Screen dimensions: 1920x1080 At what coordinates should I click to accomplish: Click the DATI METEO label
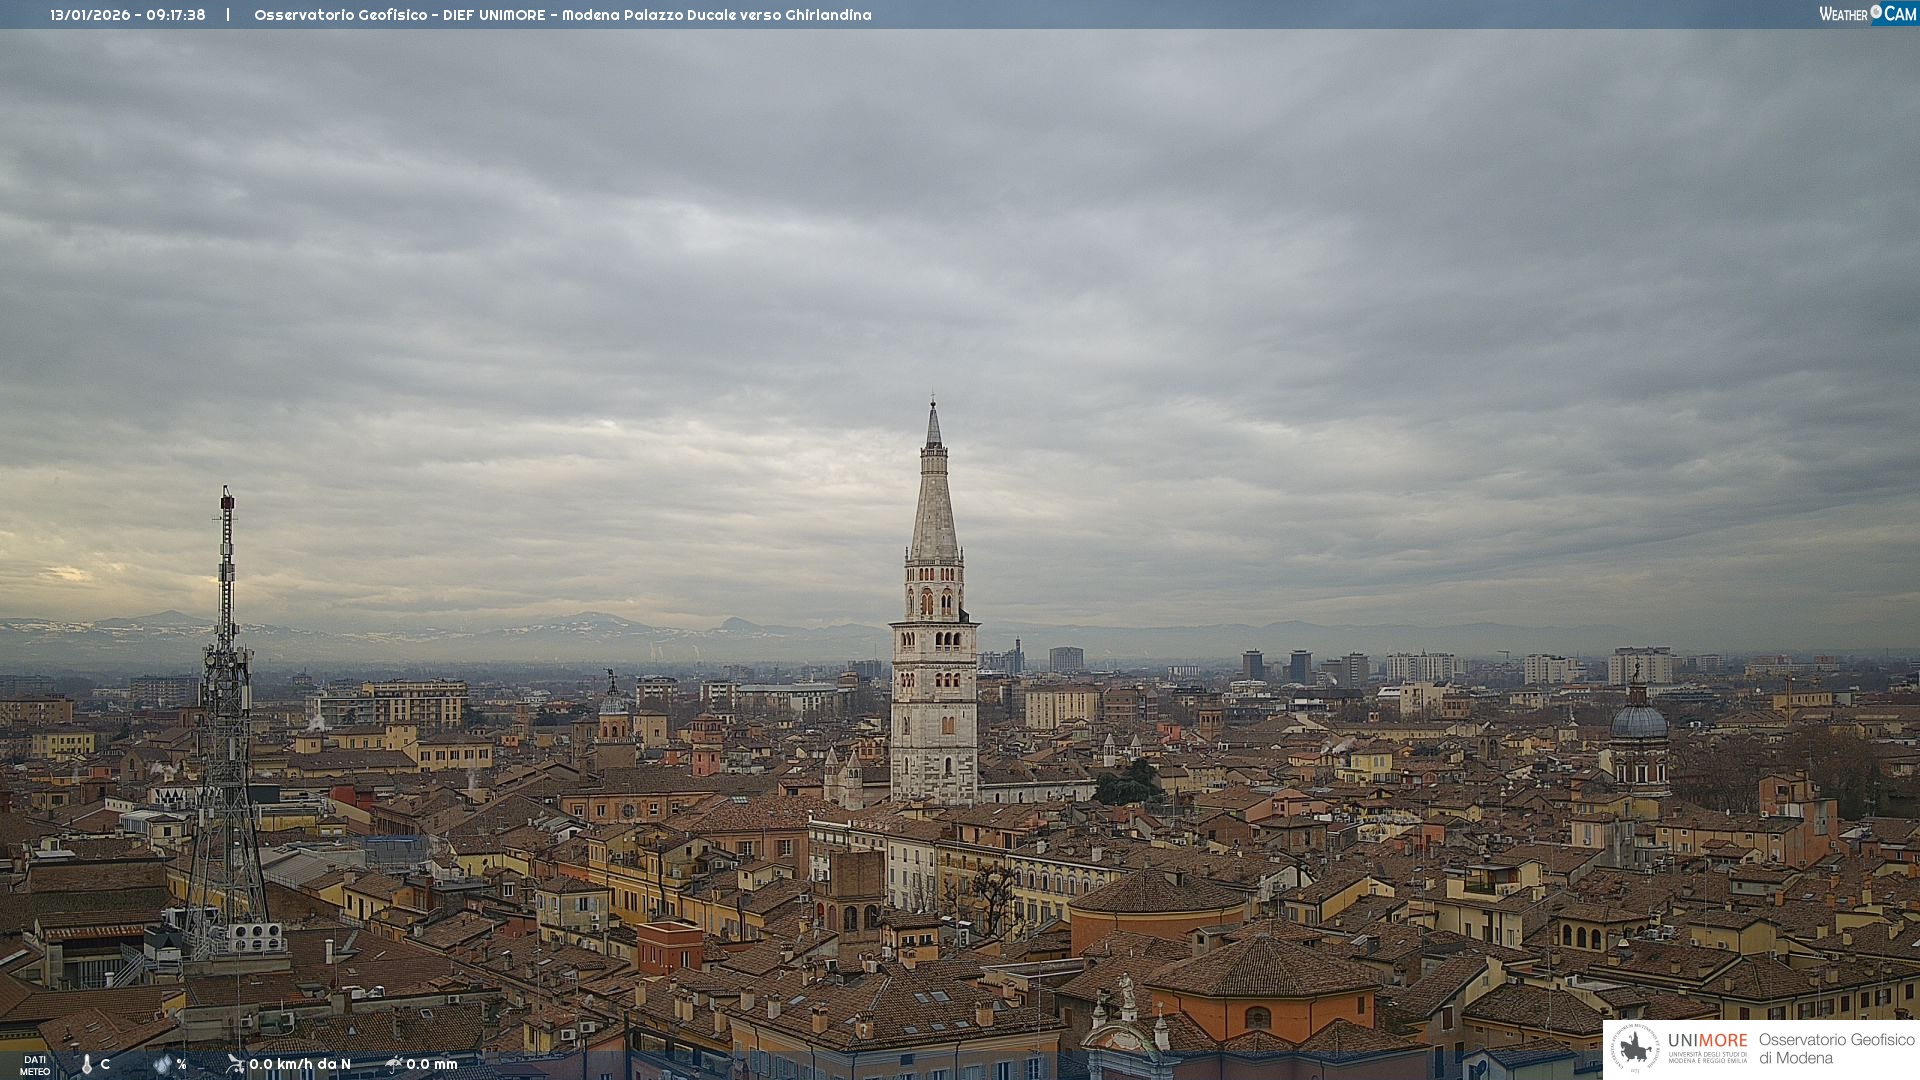[35, 1065]
